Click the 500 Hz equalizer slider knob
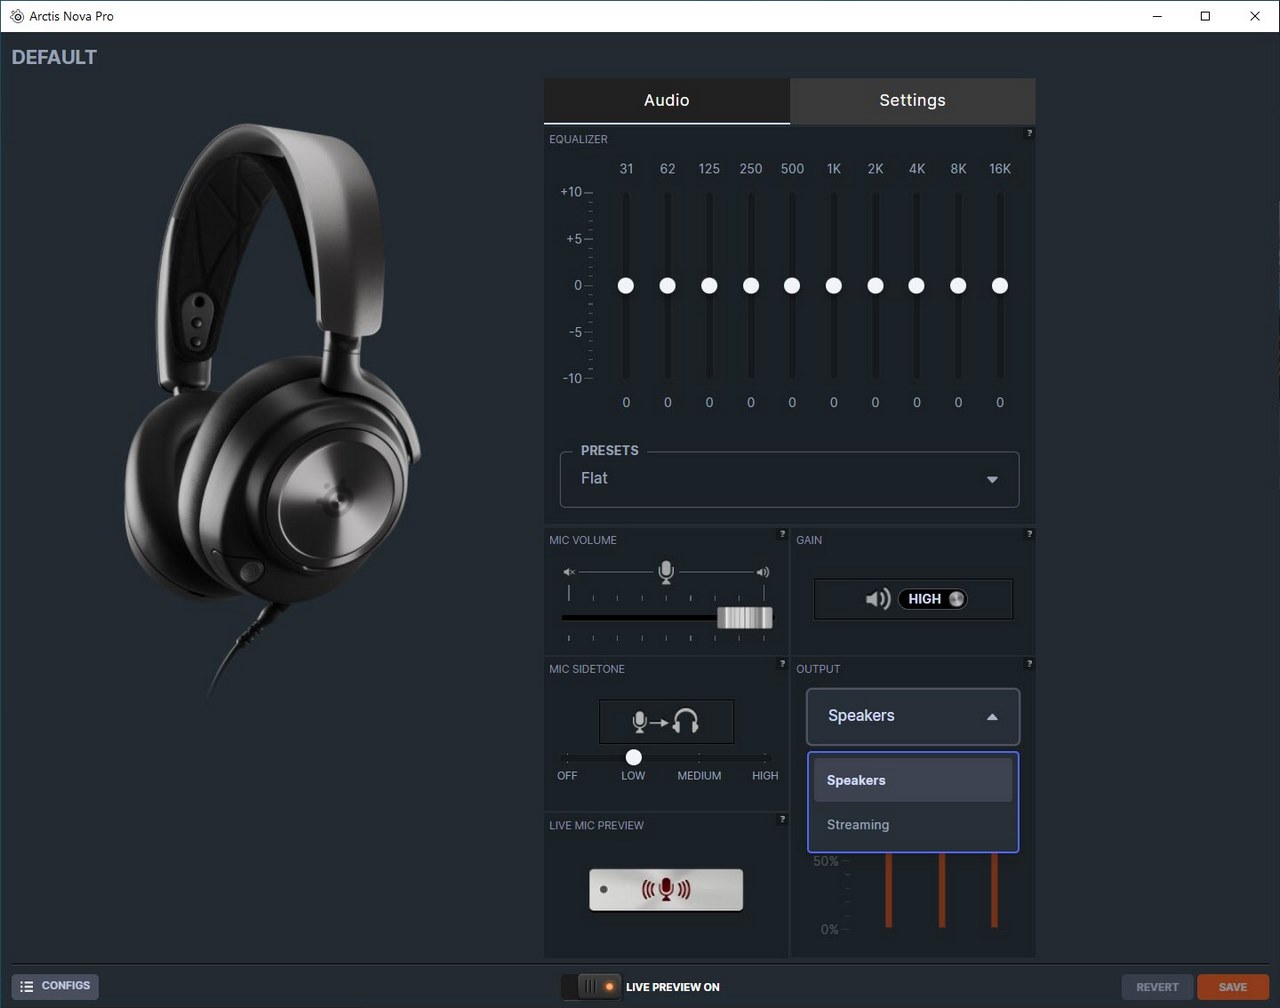This screenshot has height=1008, width=1280. pyautogui.click(x=792, y=286)
